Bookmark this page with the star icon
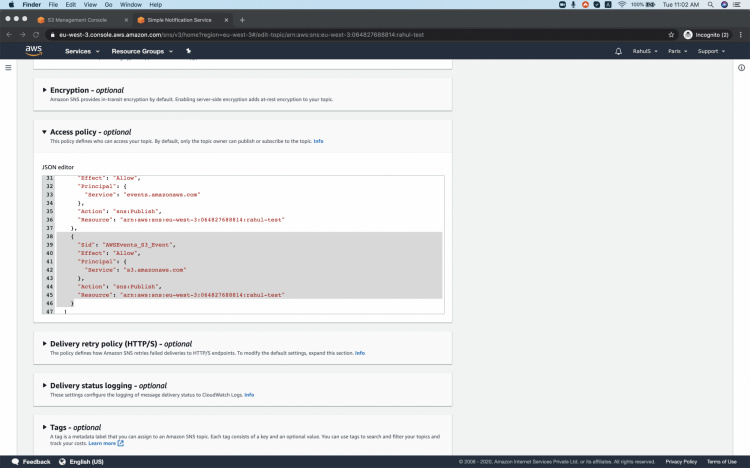This screenshot has width=750, height=468. (671, 34)
